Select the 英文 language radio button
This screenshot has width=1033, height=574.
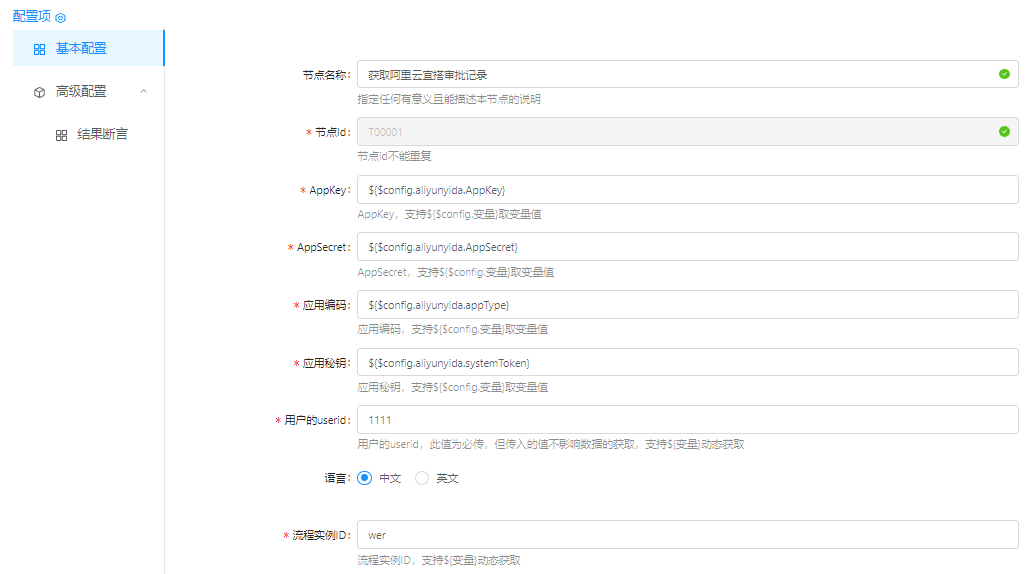(x=422, y=478)
